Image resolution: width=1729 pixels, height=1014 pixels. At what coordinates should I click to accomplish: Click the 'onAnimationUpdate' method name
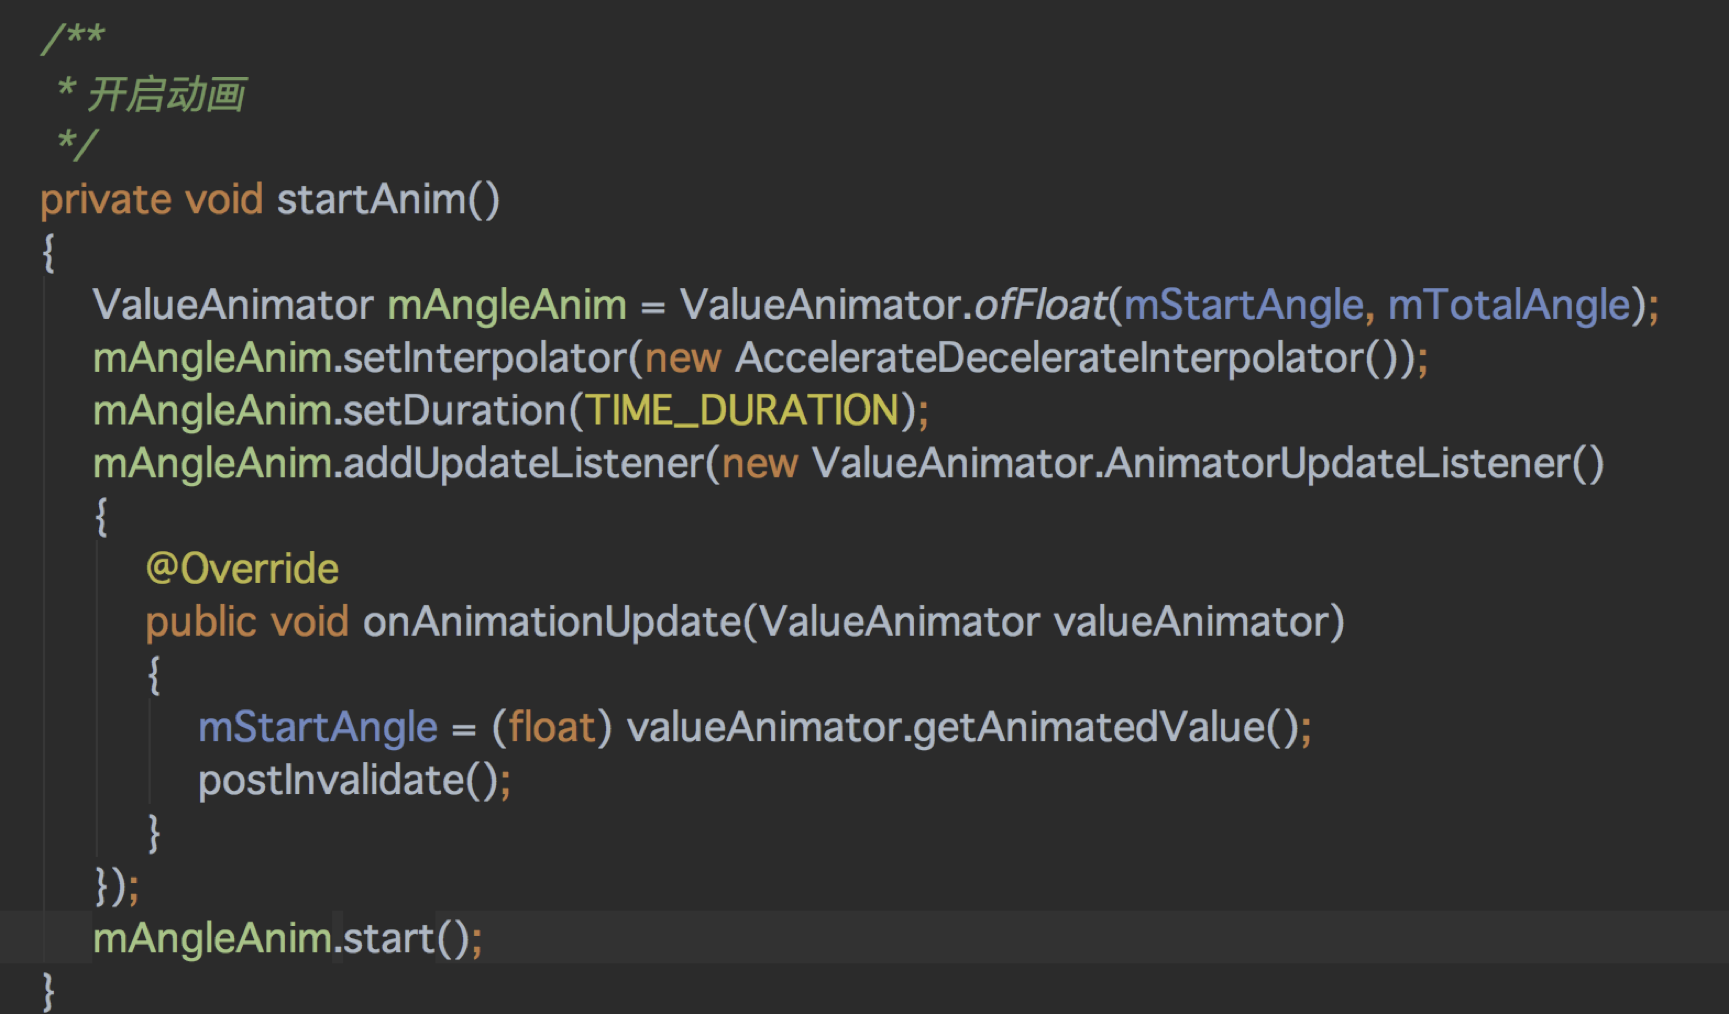(x=552, y=622)
